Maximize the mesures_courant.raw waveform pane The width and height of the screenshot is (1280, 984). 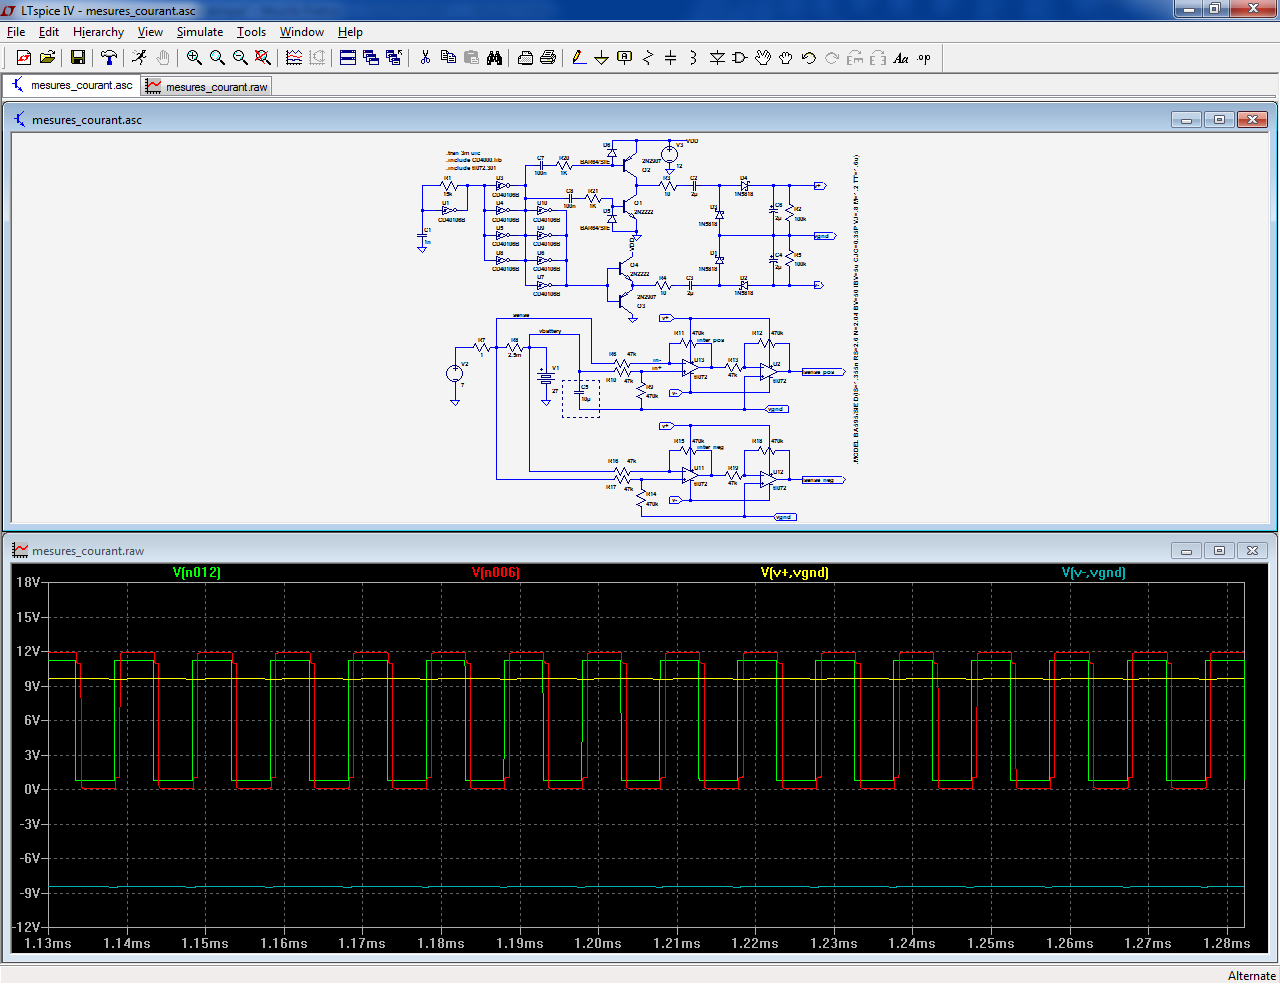point(1219,551)
